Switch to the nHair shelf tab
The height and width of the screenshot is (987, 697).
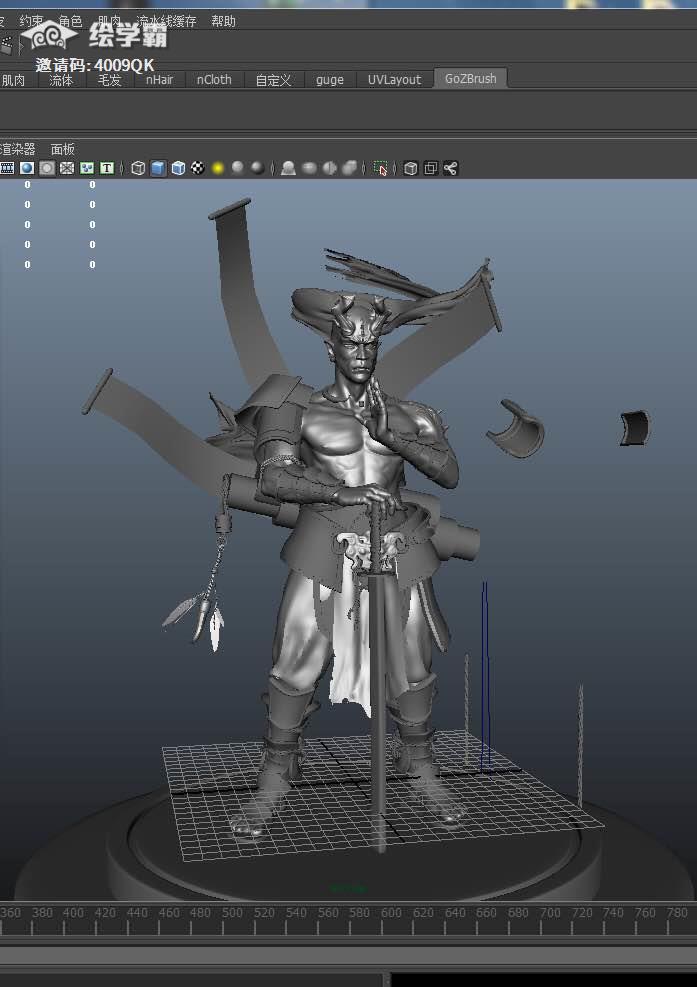[x=159, y=80]
